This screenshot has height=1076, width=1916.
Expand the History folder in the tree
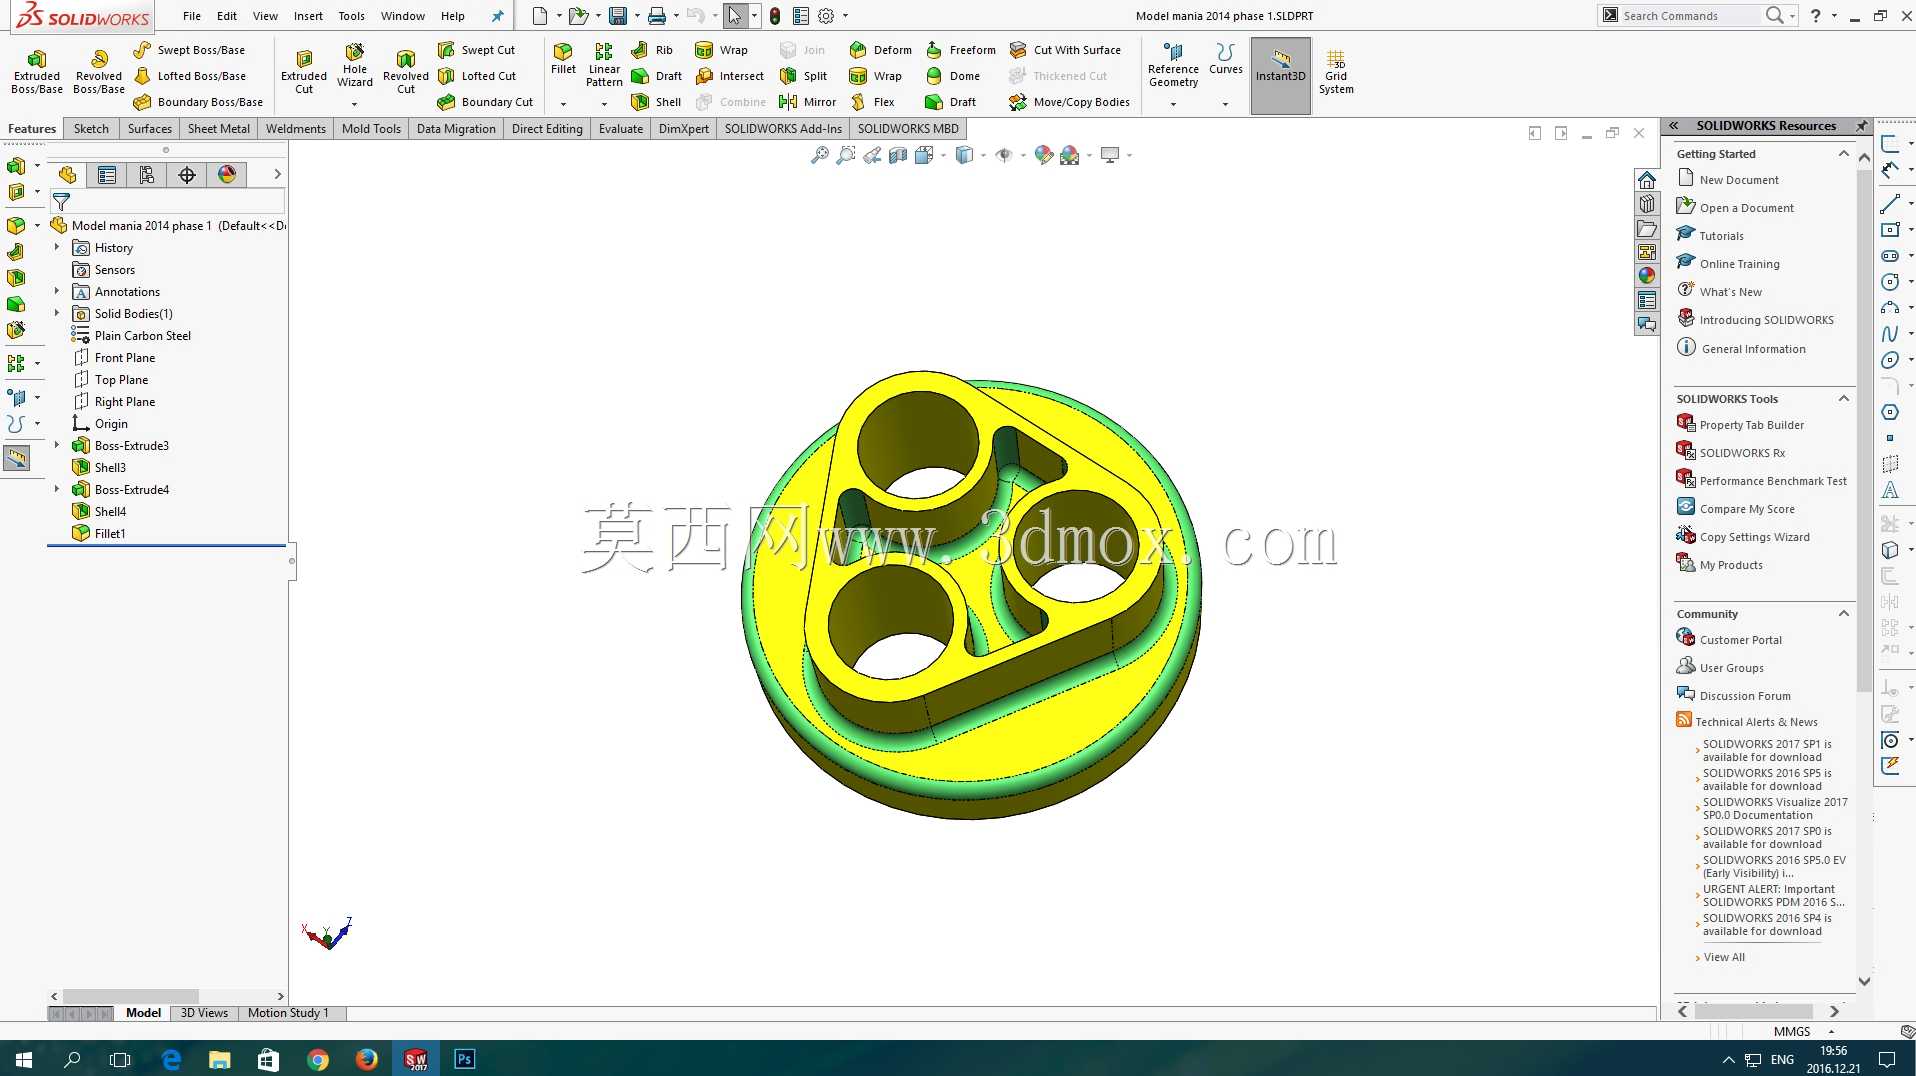(x=57, y=247)
